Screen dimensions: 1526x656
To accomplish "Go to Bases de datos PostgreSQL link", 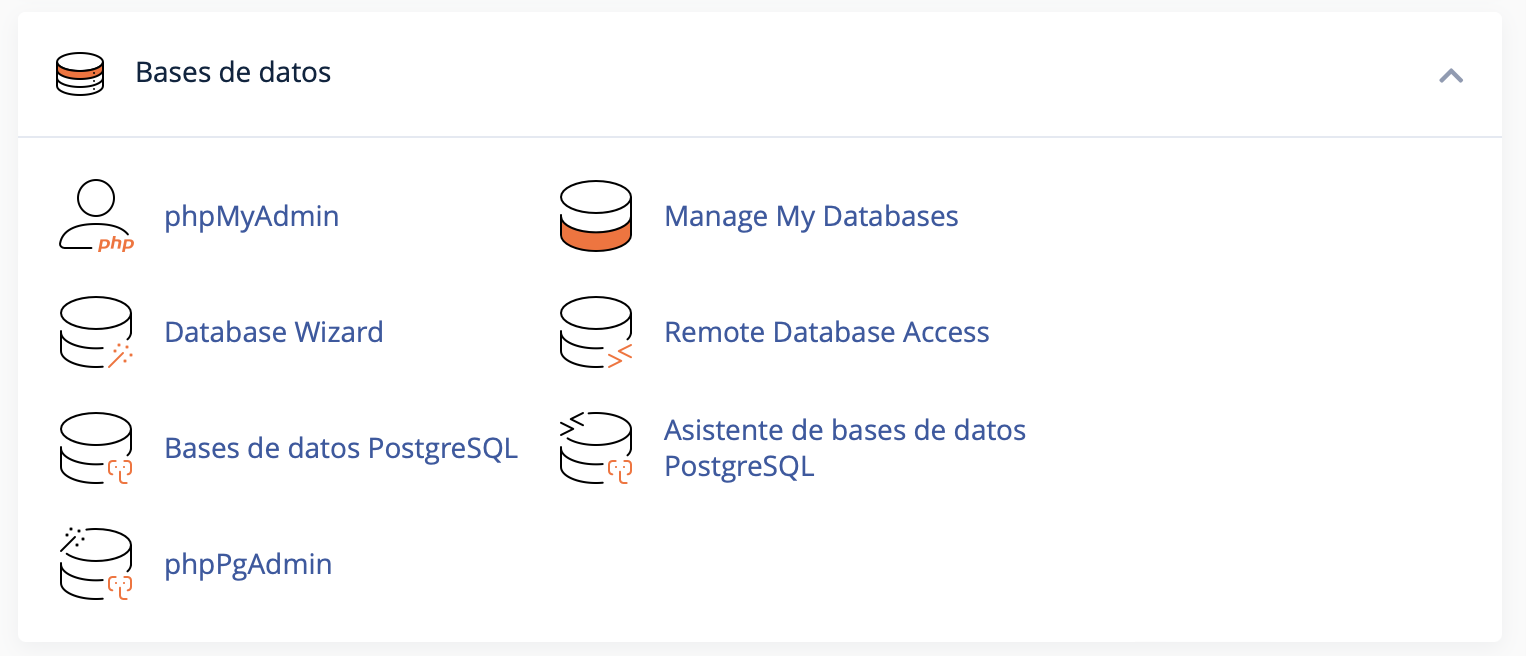I will 341,448.
